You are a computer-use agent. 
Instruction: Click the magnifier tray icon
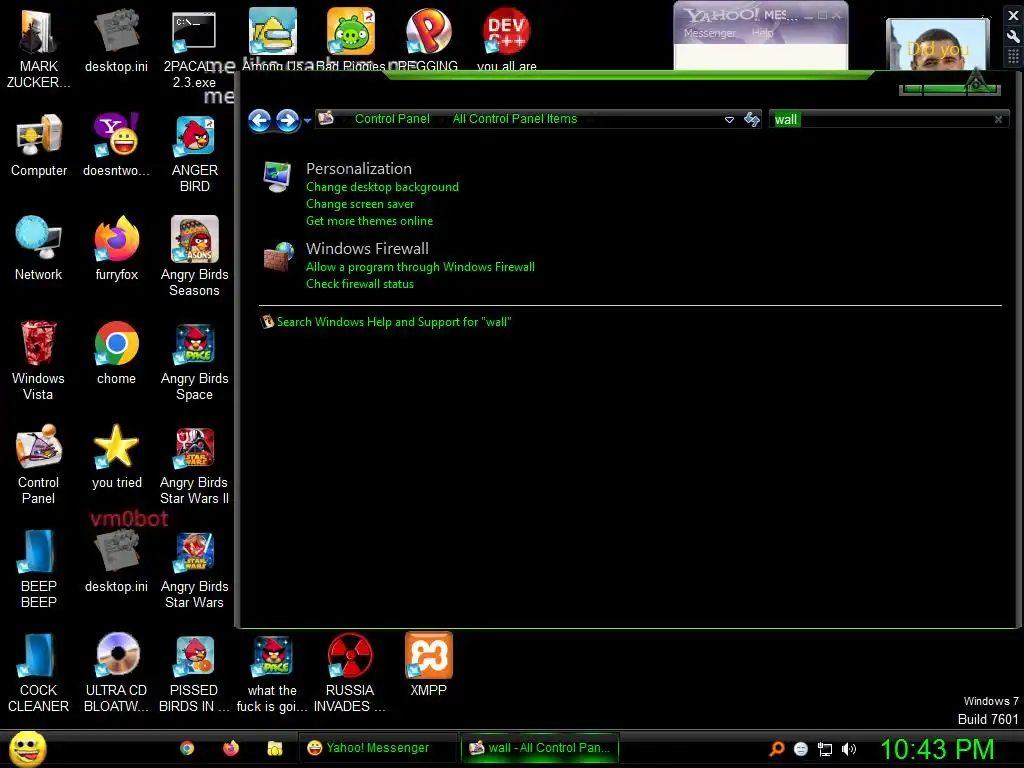pyautogui.click(x=776, y=748)
